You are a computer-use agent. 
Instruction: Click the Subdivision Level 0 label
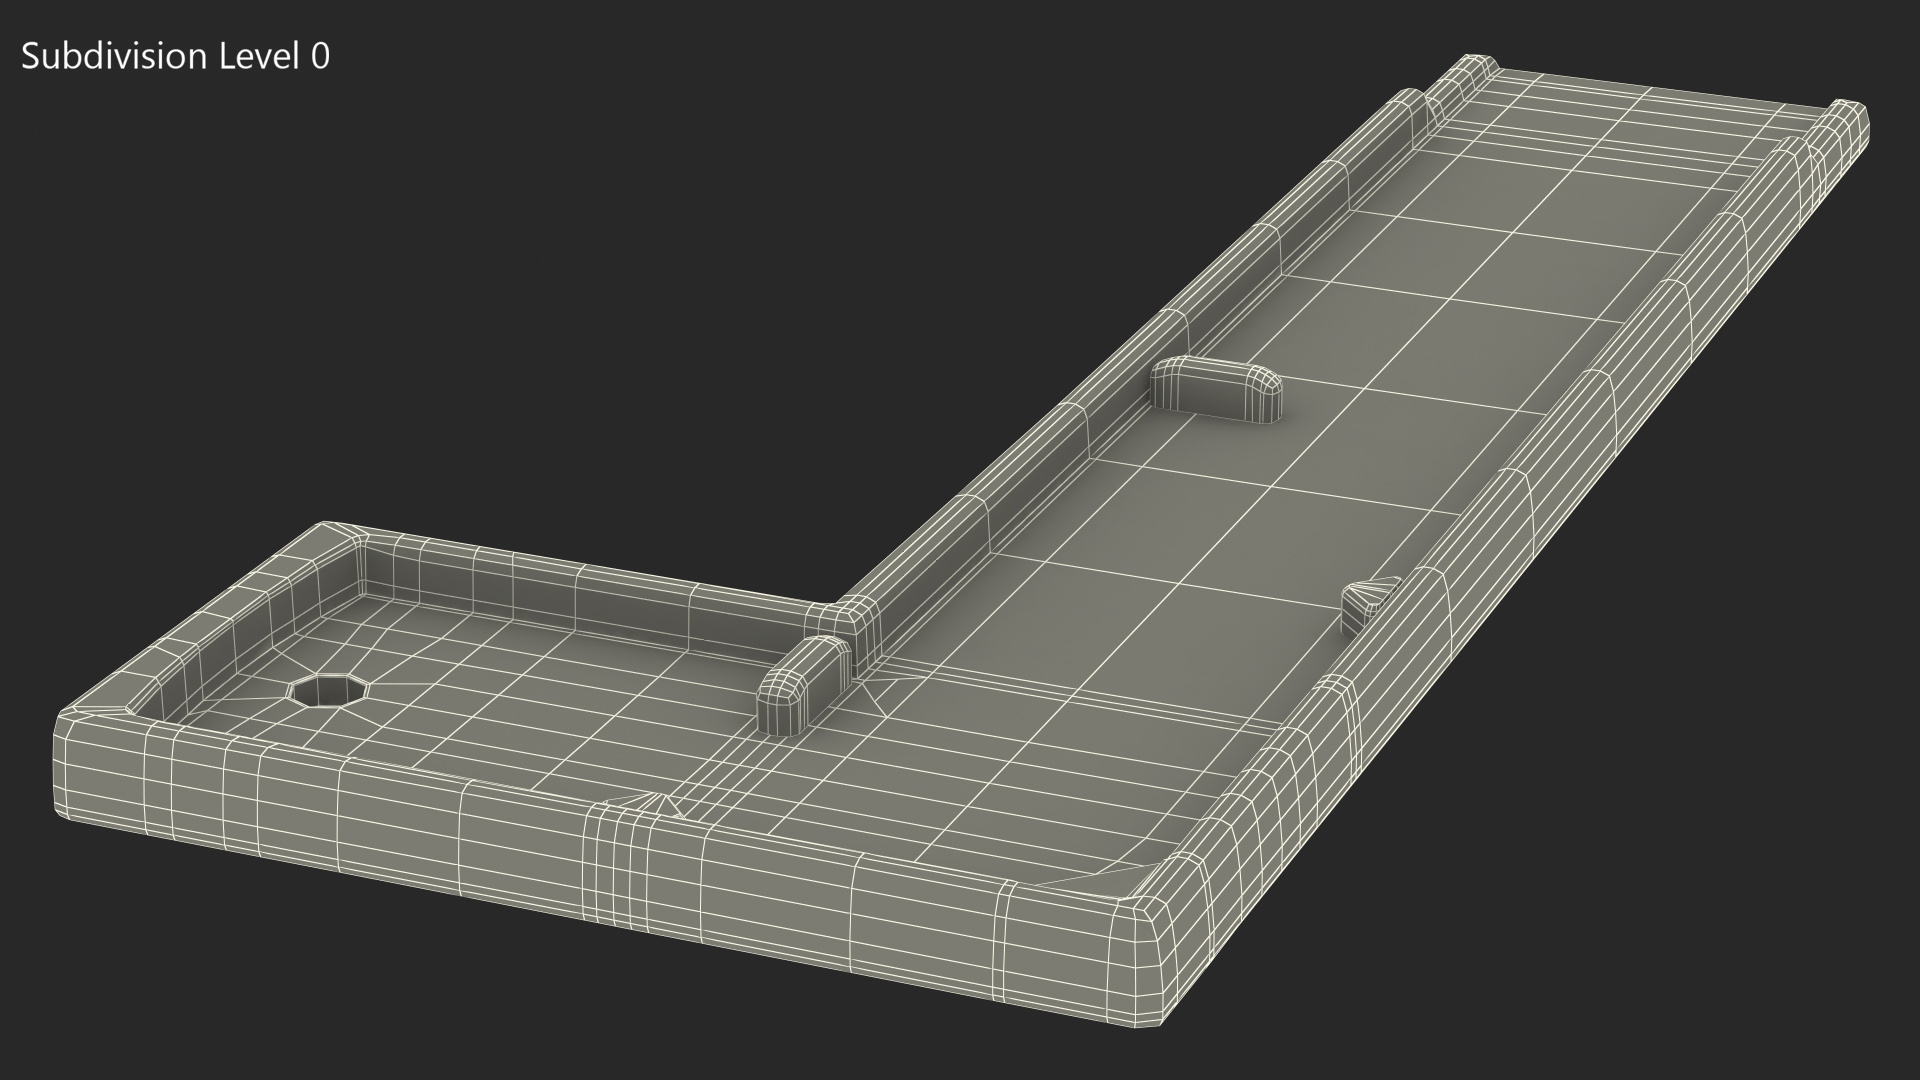pos(175,57)
